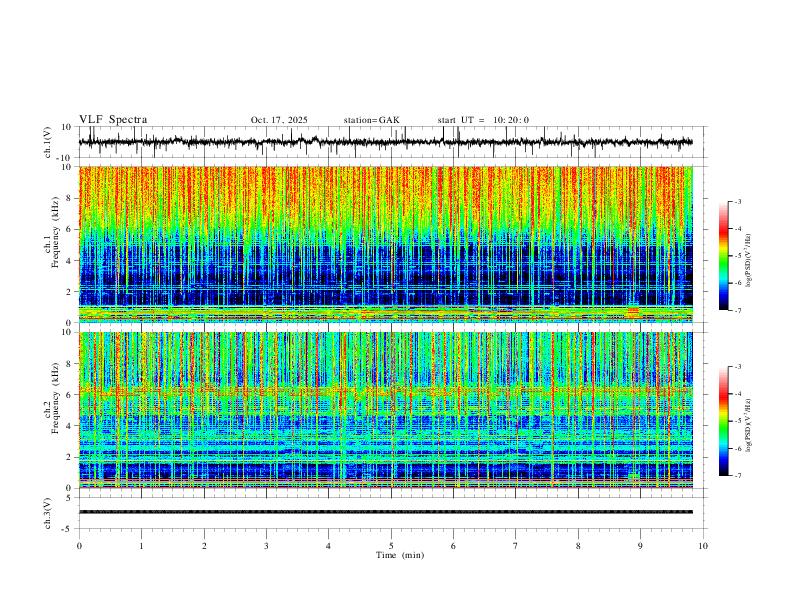Click the 'ch.3(V)' axis label
Viewport: 792px width, 612px height.
pyautogui.click(x=48, y=513)
